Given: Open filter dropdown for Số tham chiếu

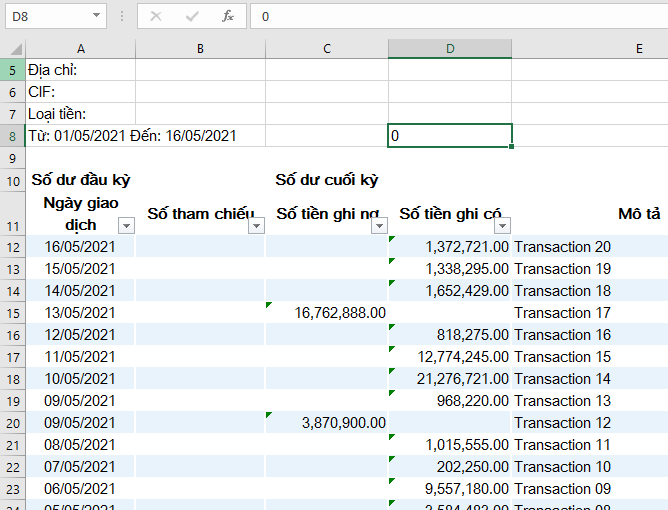Looking at the screenshot, I should click(x=256, y=226).
